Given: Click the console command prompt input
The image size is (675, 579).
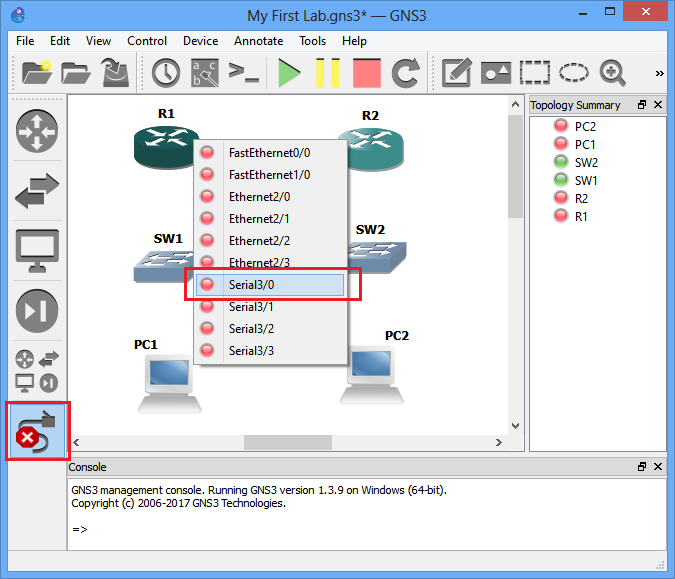Looking at the screenshot, I should point(367,529).
